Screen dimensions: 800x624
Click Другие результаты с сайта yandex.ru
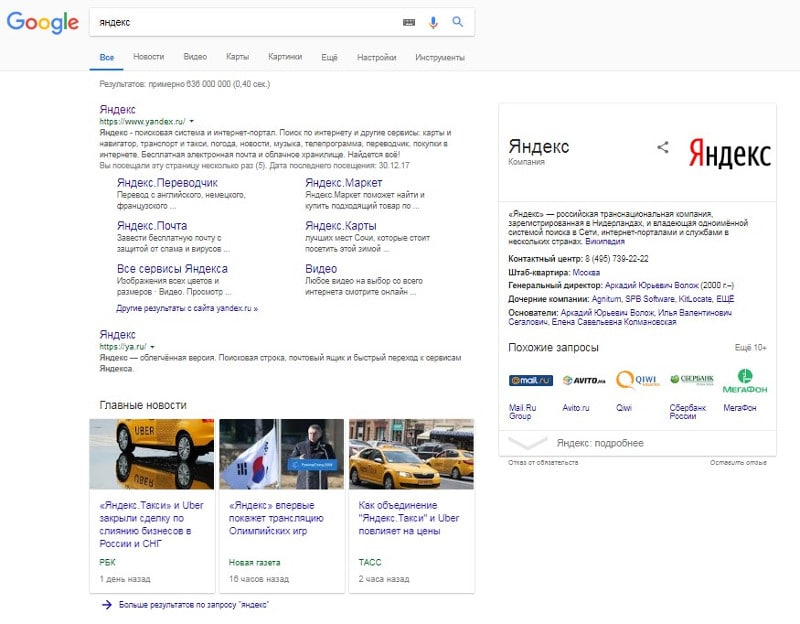(187, 308)
